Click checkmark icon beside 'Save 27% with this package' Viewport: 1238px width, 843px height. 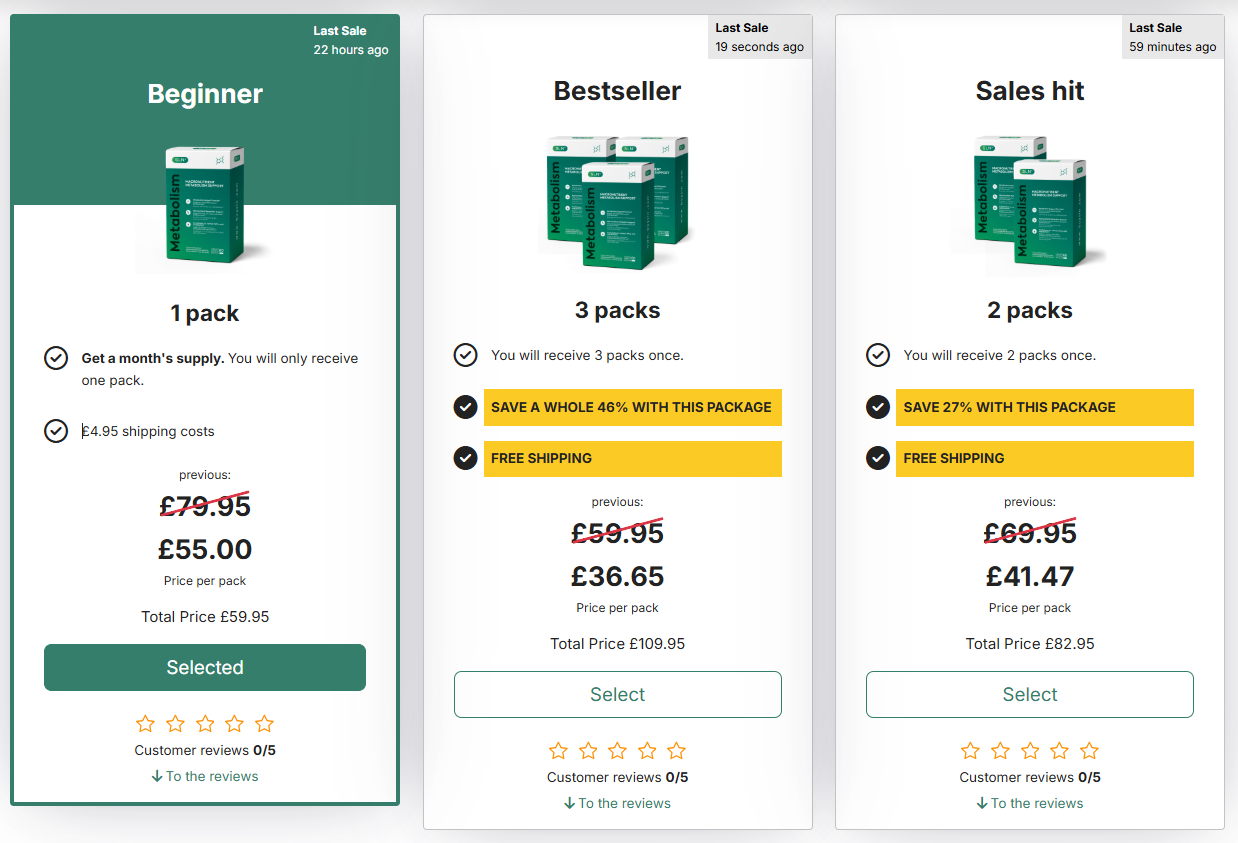(878, 407)
